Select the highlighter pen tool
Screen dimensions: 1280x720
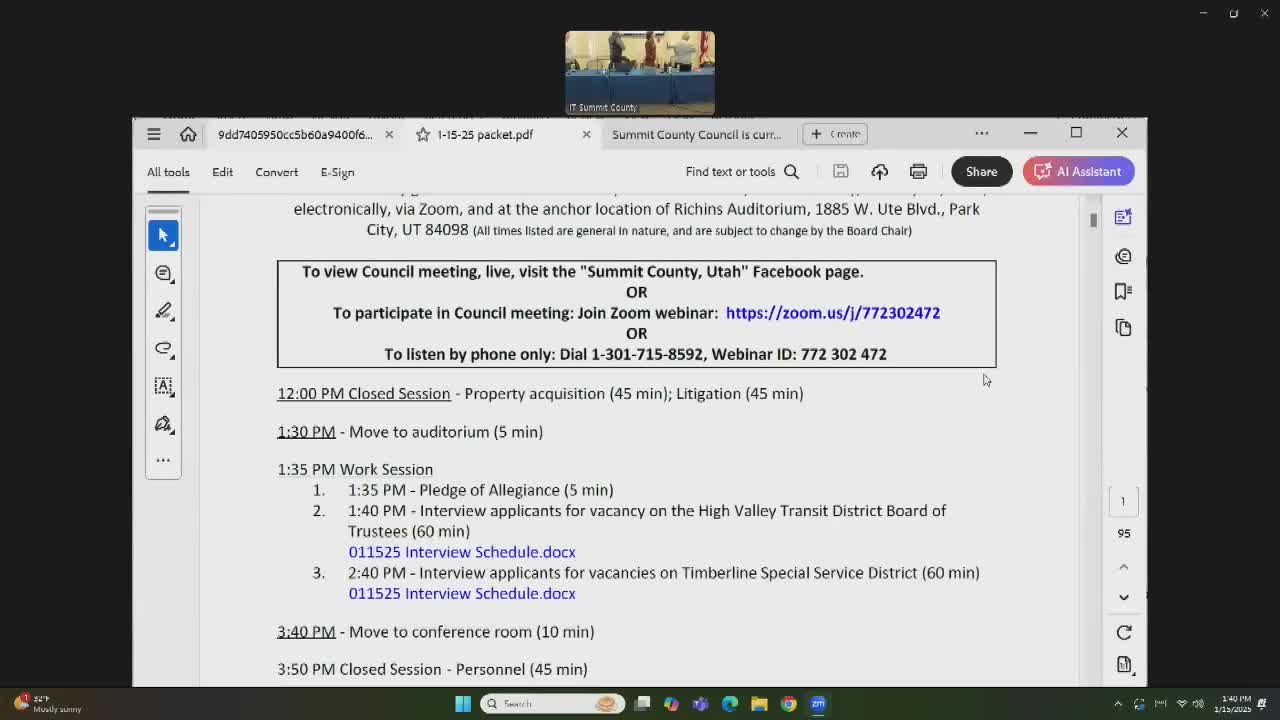[x=163, y=311]
